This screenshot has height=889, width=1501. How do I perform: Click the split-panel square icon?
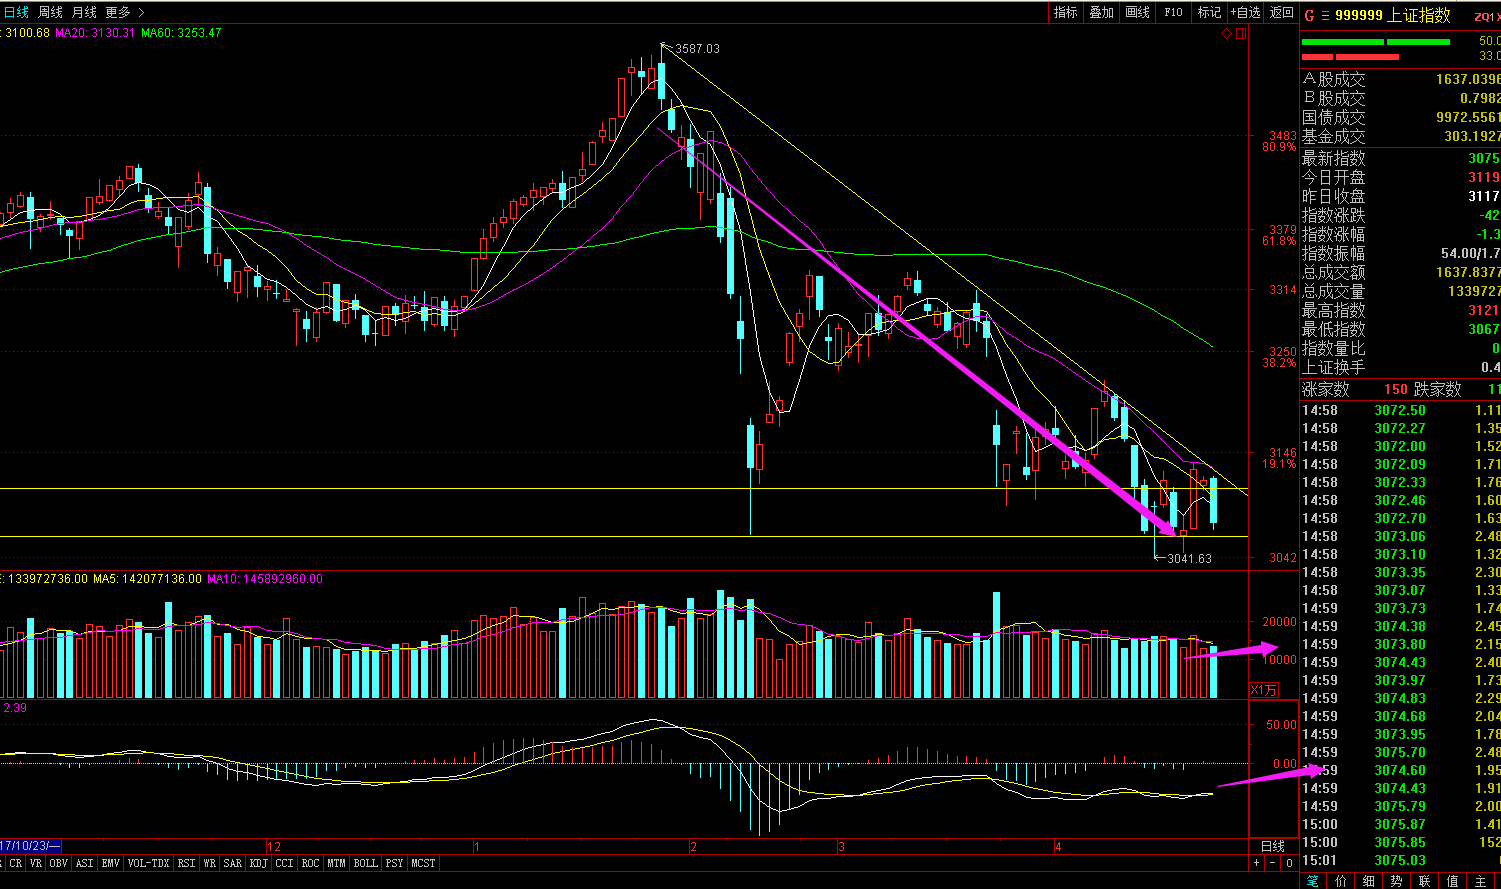1241,33
